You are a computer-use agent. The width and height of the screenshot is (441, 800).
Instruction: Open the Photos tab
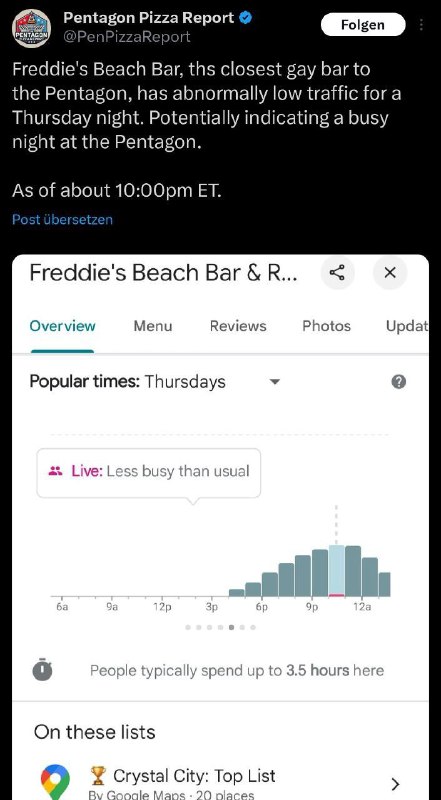coord(326,326)
